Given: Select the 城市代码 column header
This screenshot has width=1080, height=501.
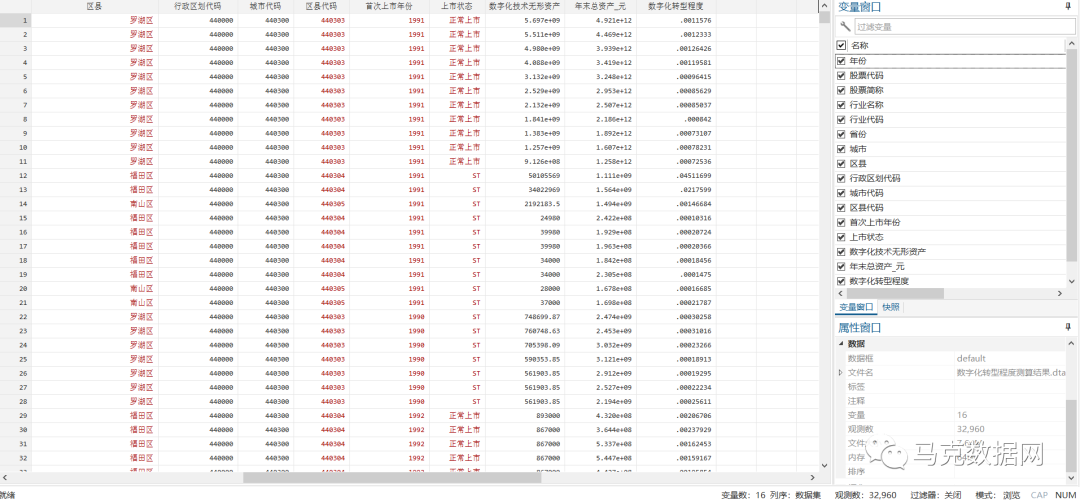Looking at the screenshot, I should (x=266, y=6).
